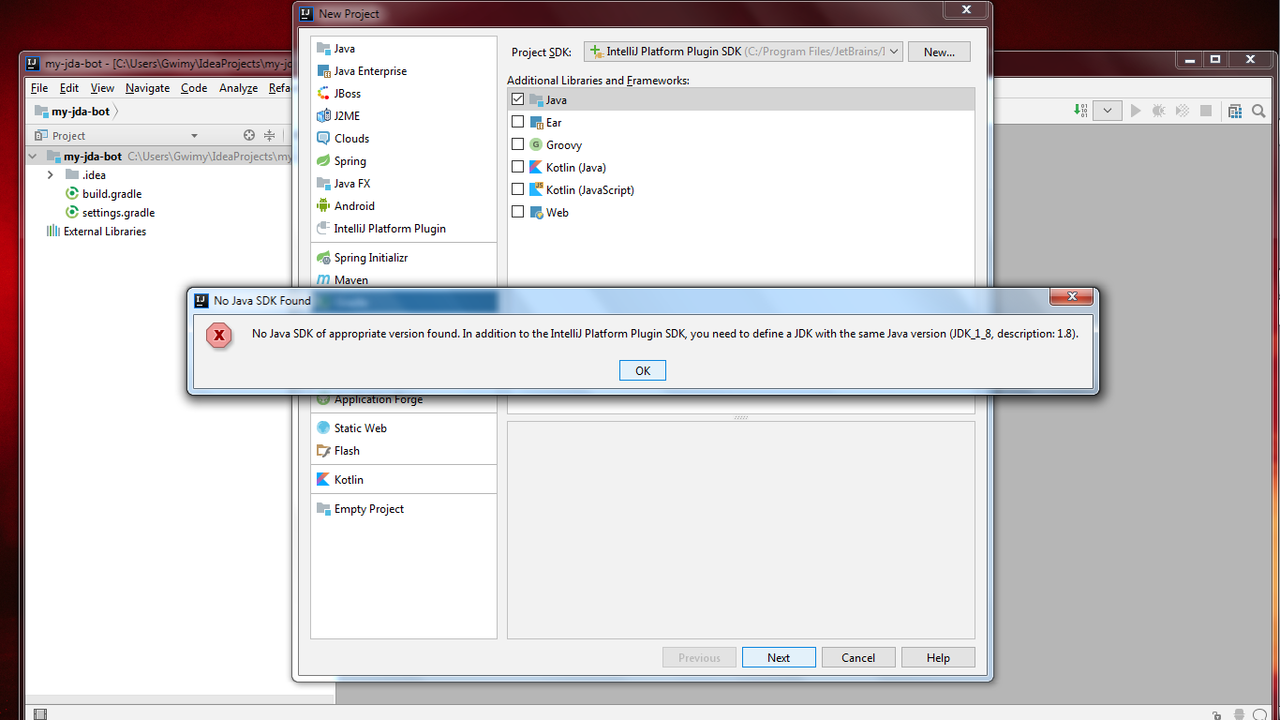Screen dimensions: 1280x720
Task: Click the Make Project build icon
Action: pos(1080,111)
